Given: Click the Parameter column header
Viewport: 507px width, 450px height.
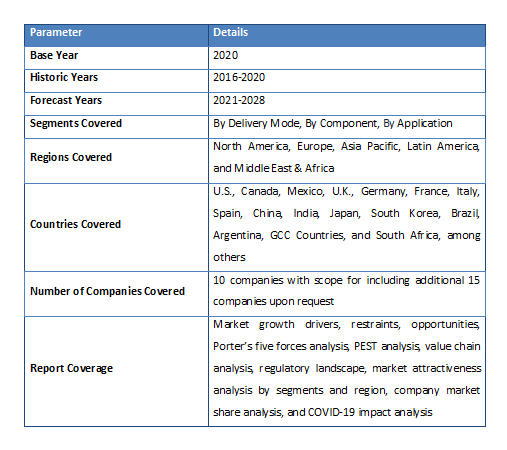Looking at the screenshot, I should click(x=116, y=35).
